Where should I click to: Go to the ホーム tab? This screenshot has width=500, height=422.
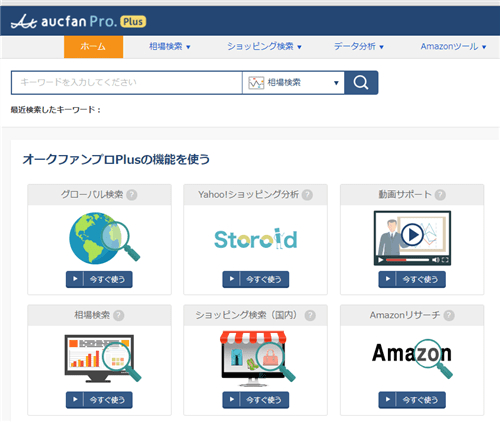pyautogui.click(x=93, y=47)
